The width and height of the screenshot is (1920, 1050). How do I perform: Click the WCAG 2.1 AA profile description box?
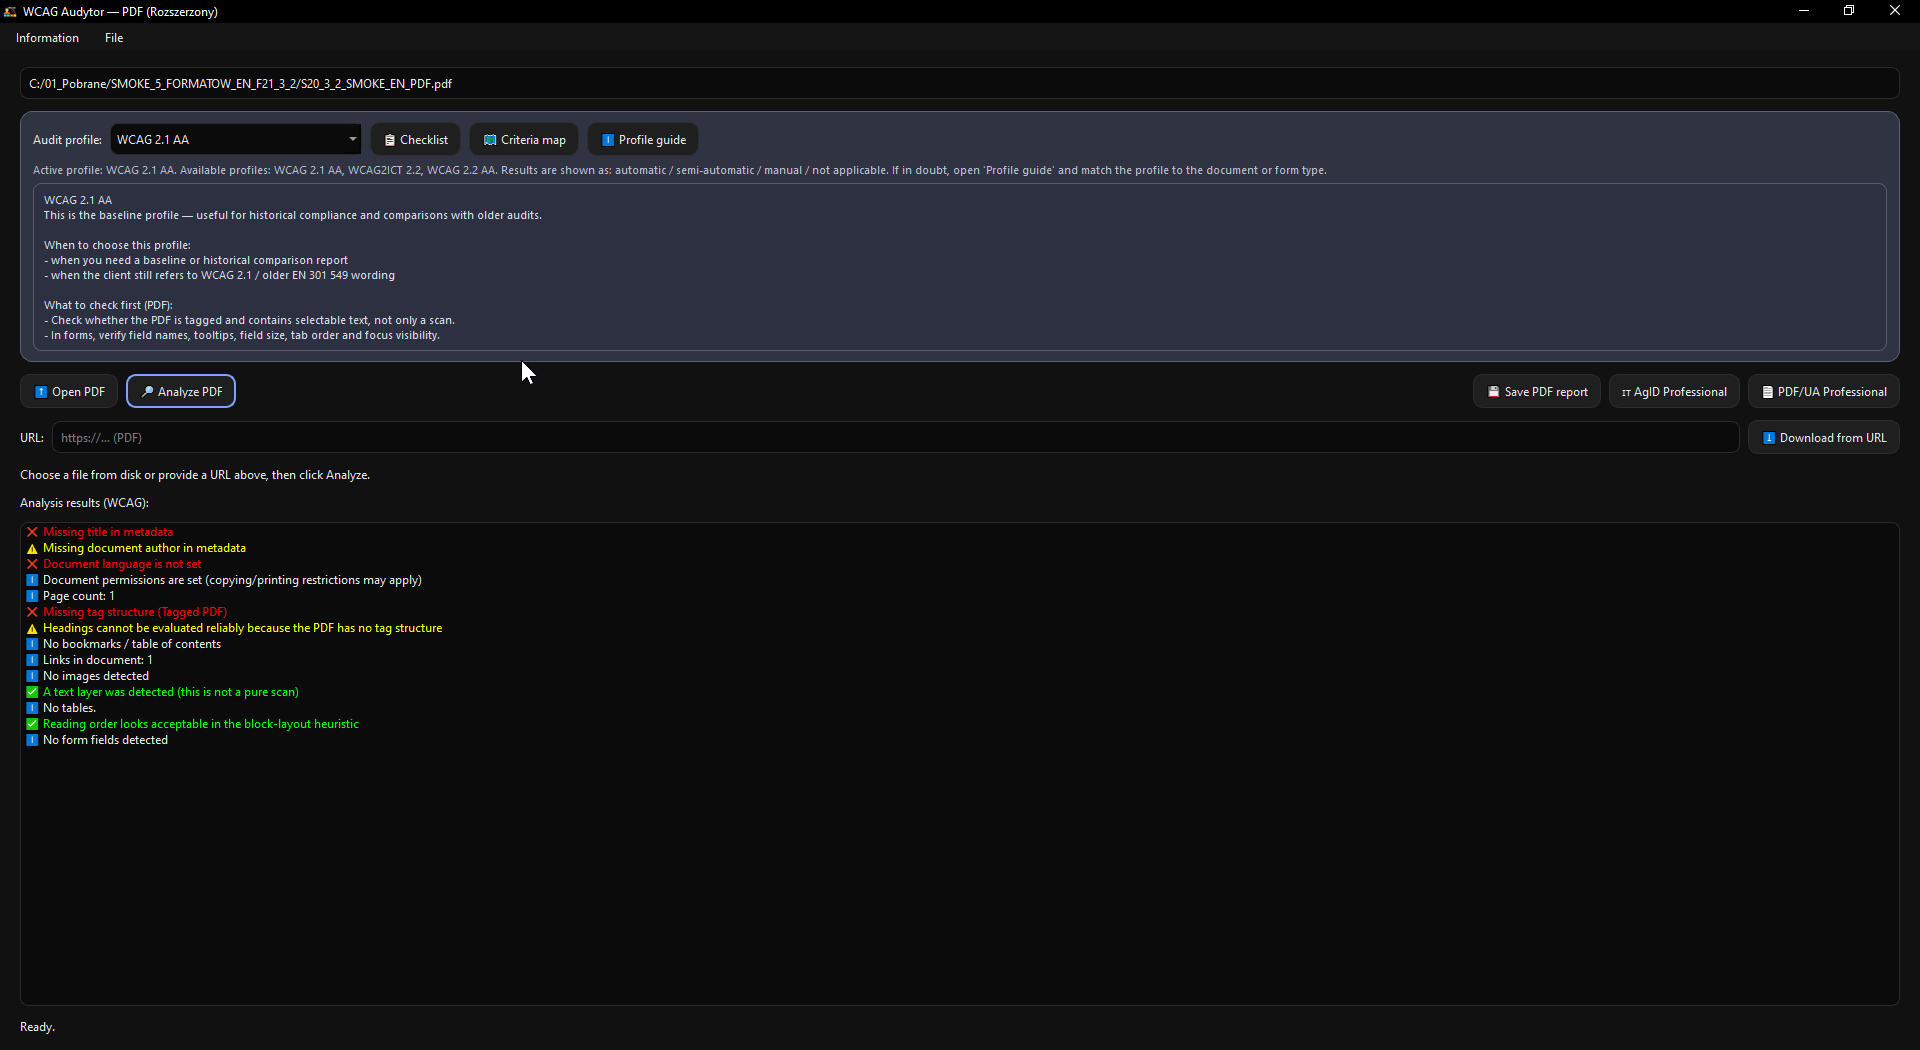point(959,267)
